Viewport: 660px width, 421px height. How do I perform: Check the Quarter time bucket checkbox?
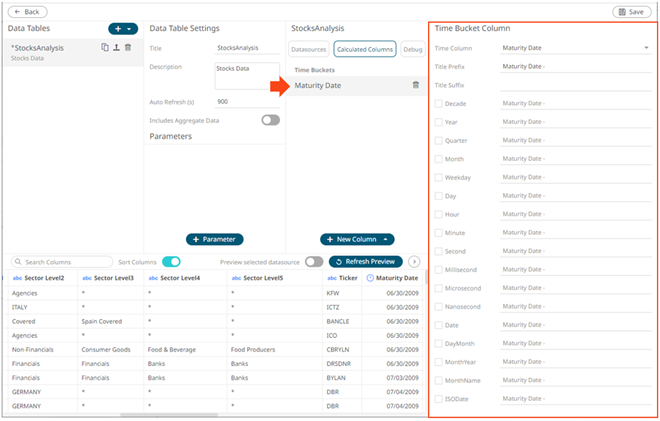(438, 140)
